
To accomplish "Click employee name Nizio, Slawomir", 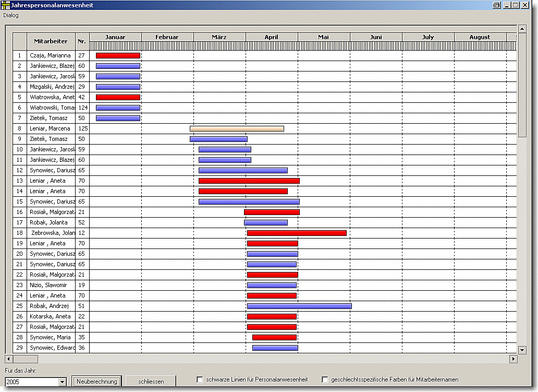I will pos(48,285).
